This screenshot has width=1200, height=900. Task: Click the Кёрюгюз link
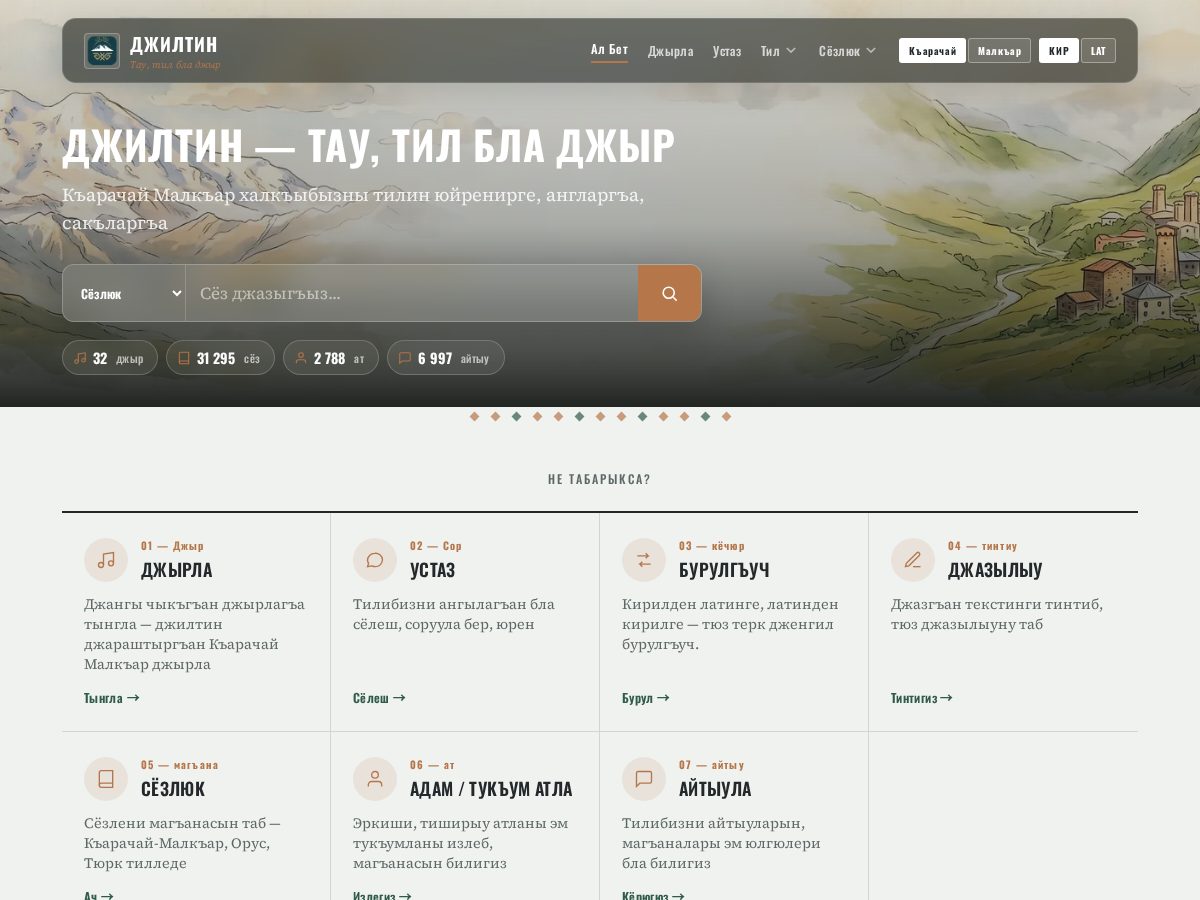click(x=653, y=896)
